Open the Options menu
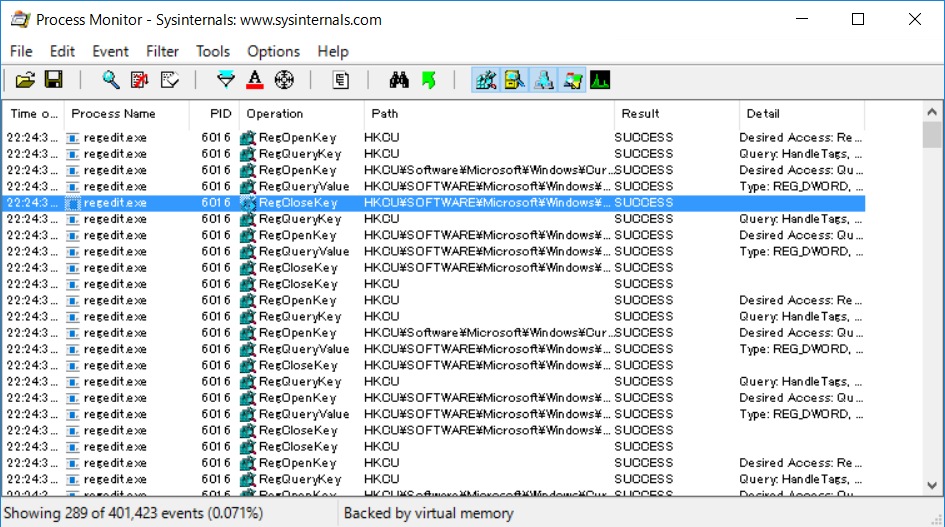 (x=273, y=51)
